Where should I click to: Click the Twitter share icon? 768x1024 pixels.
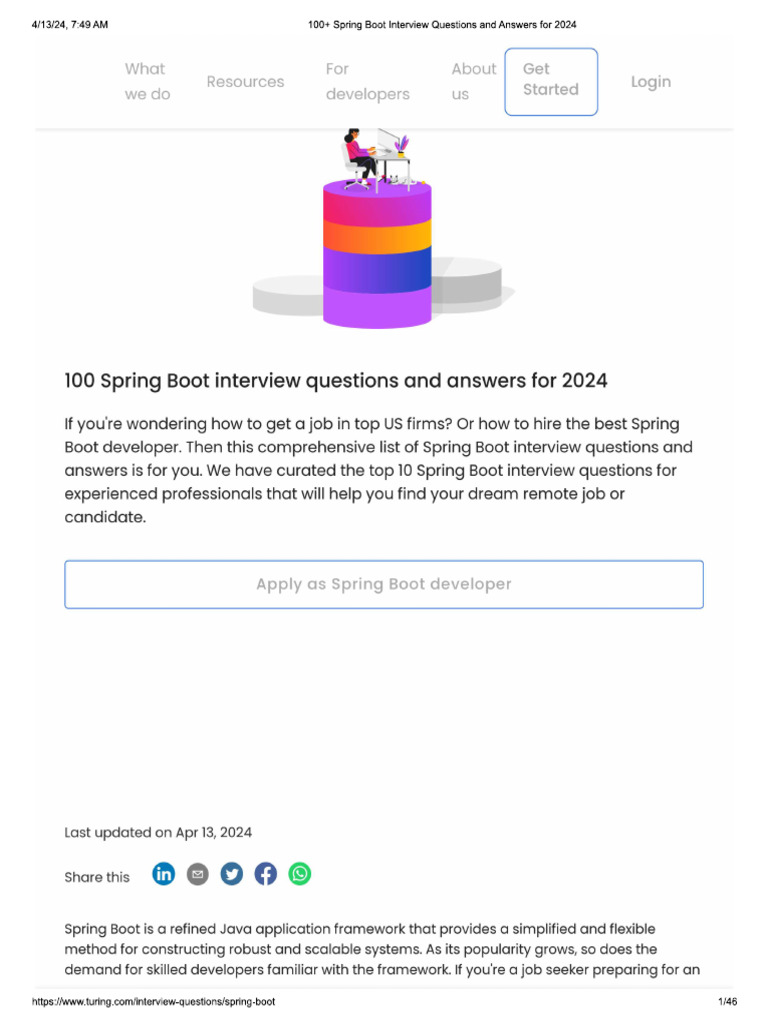click(232, 874)
